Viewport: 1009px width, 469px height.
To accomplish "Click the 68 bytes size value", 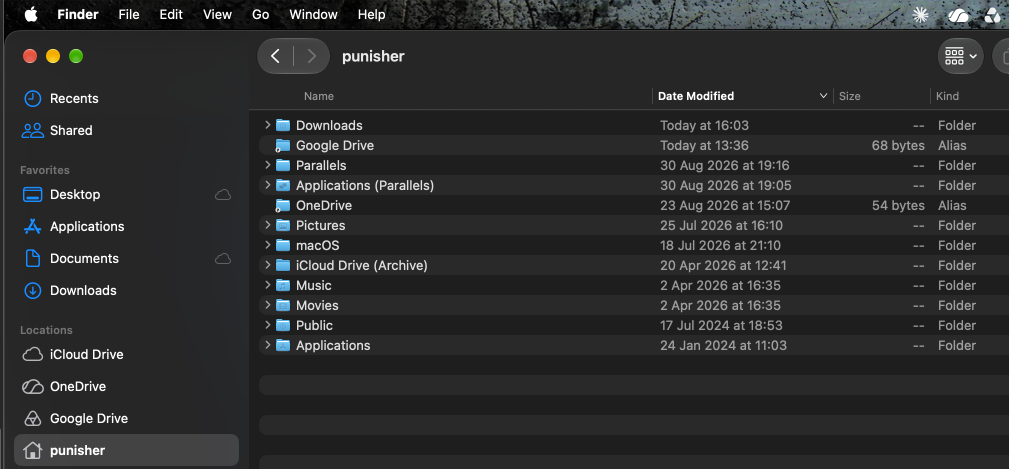I will [x=898, y=145].
